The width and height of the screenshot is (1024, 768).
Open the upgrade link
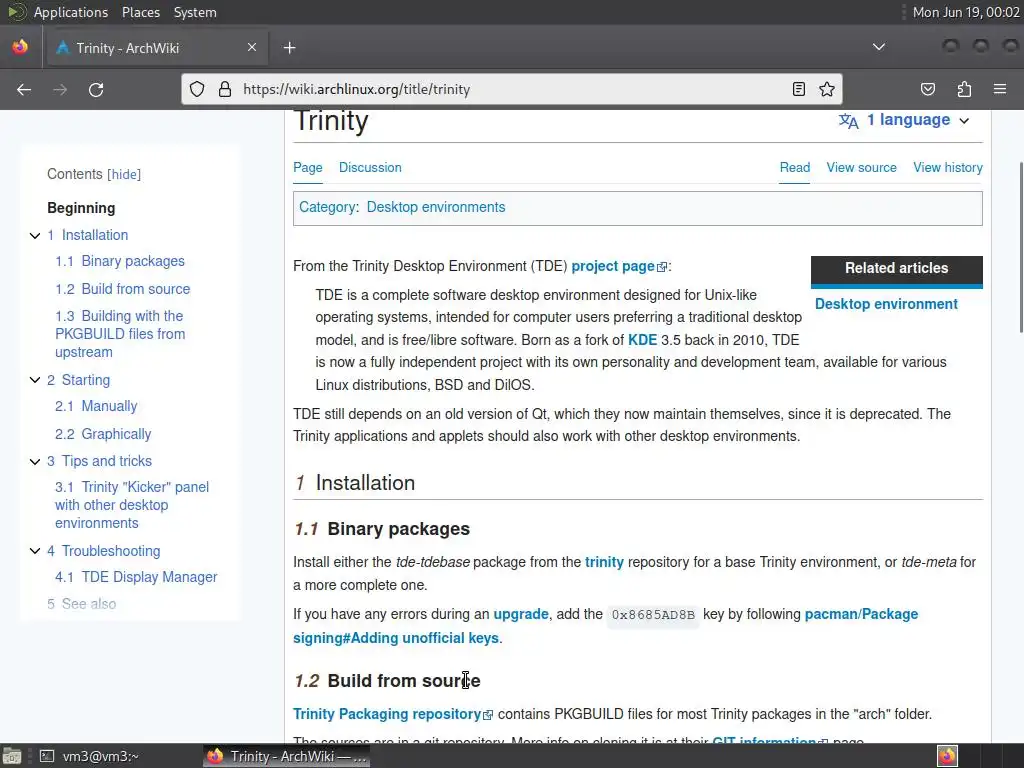(x=520, y=615)
